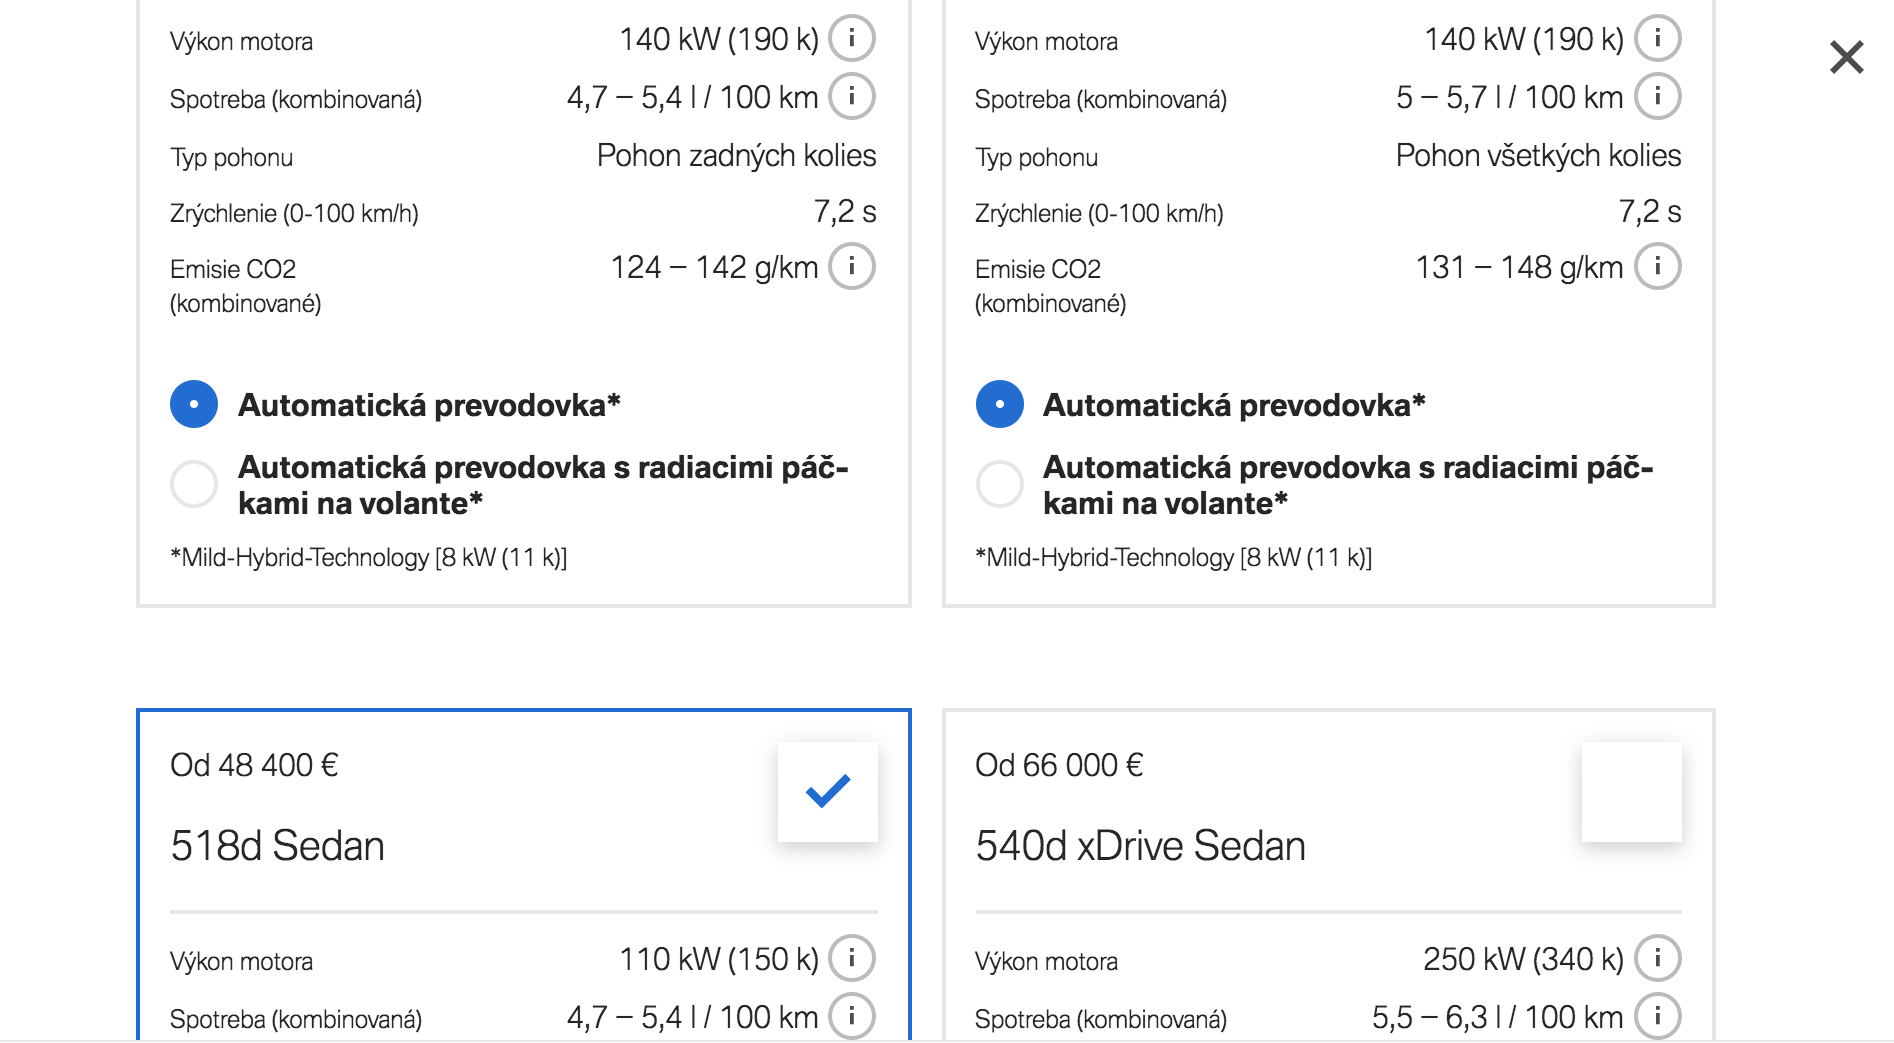The height and width of the screenshot is (1043, 1894).
Task: Open info for 4,7 – 5,4 l consumption, top-left card
Action: [852, 97]
